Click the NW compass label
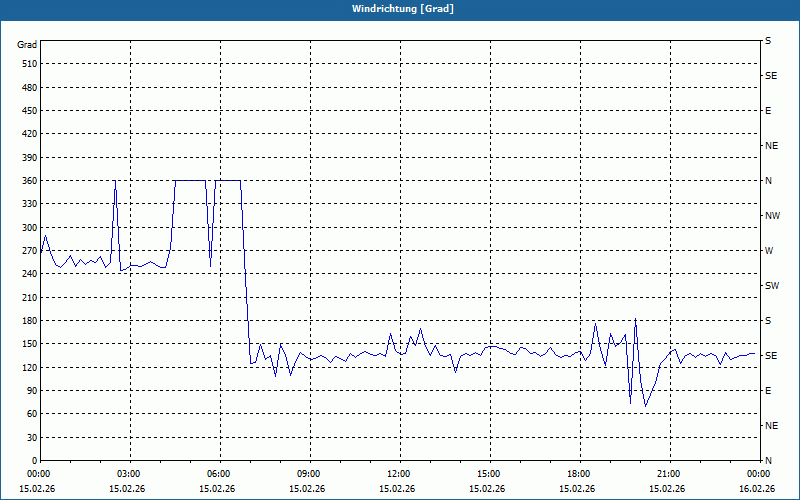This screenshot has height=500, width=800. [772, 216]
